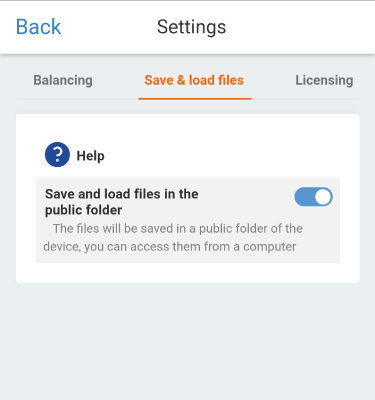The image size is (375, 400).
Task: Click the empty gray area below the card
Action: (187, 342)
